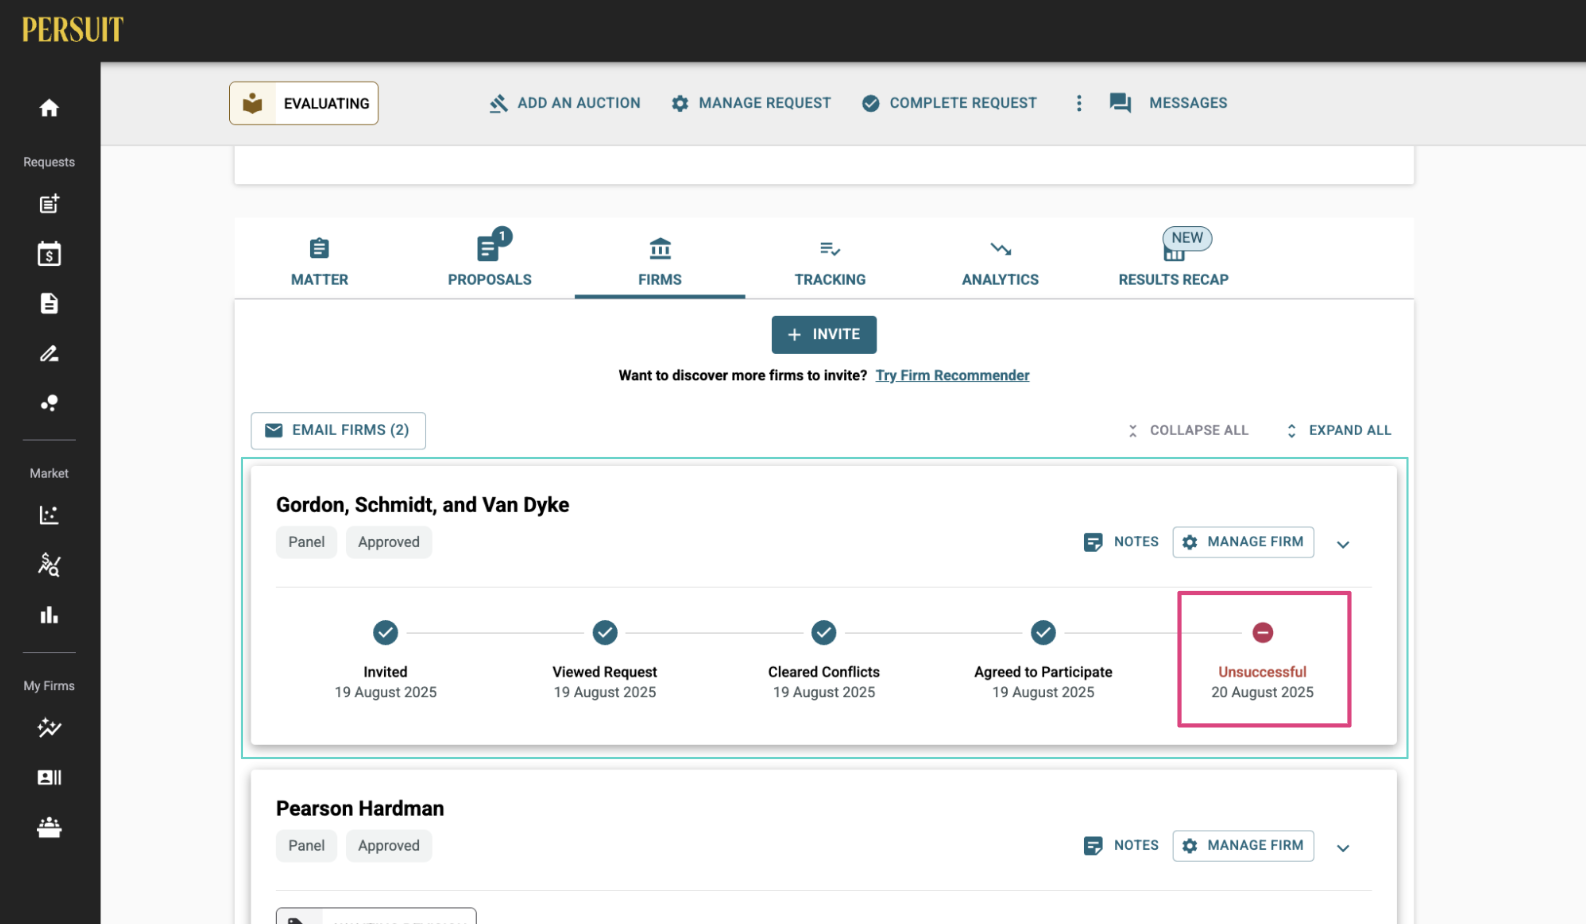Click the Pearson Hardman firm name
The height and width of the screenshot is (924, 1586).
(x=360, y=809)
